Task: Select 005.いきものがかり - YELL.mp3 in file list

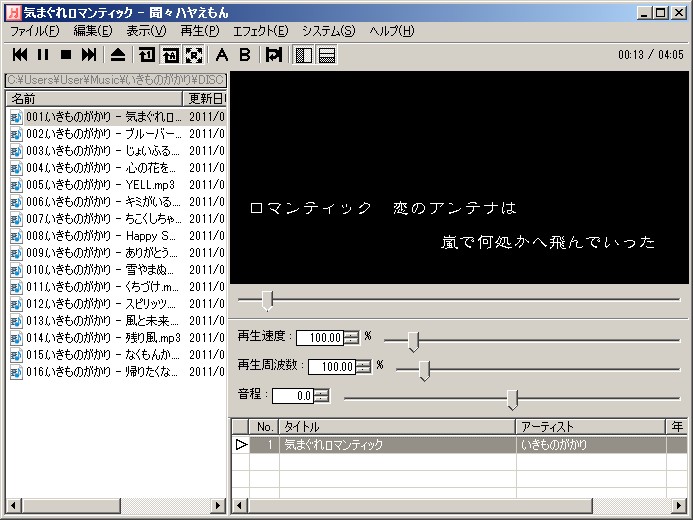Action: (100, 184)
